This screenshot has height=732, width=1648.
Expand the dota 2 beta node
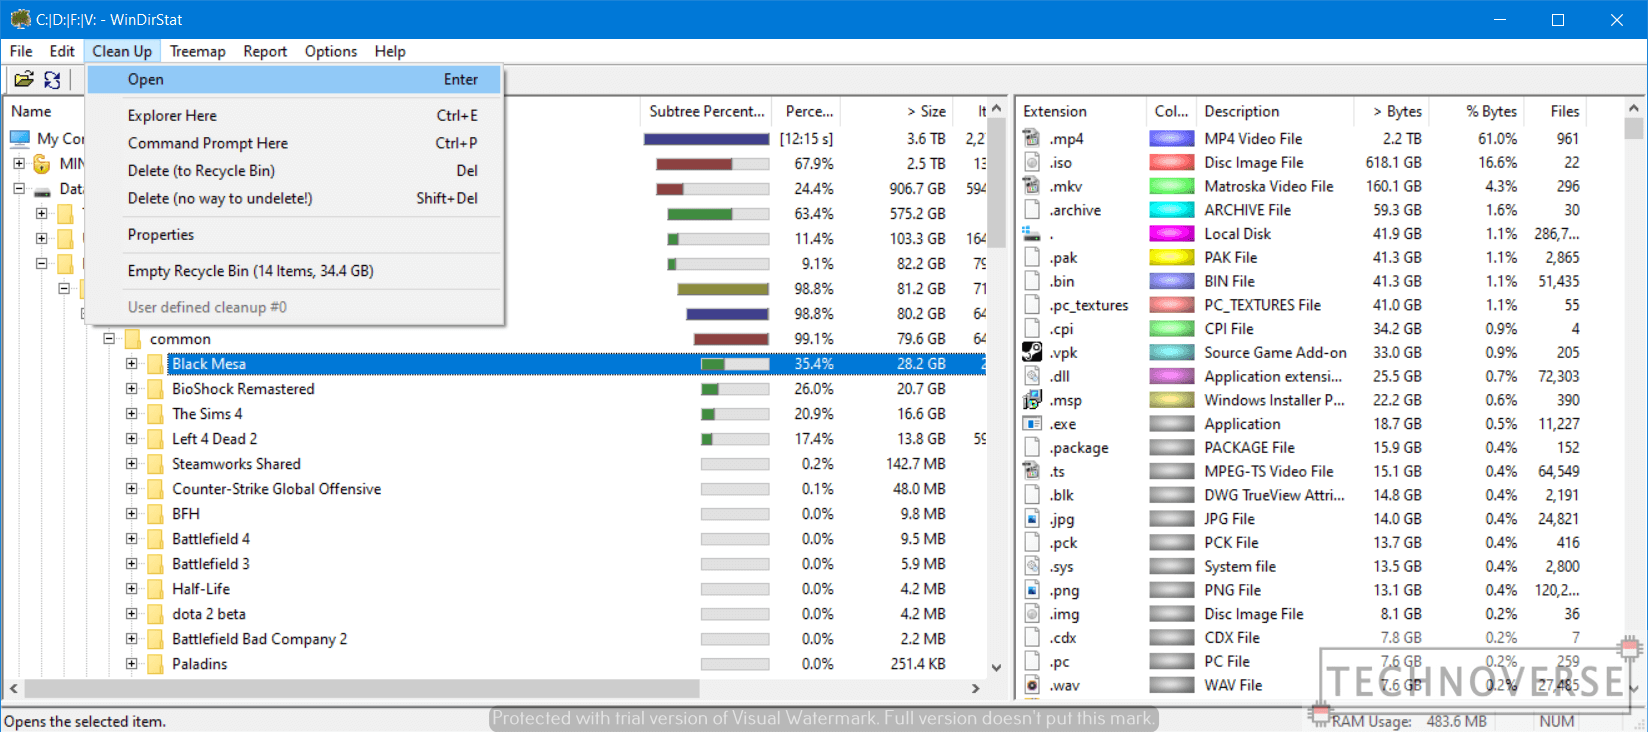[131, 614]
